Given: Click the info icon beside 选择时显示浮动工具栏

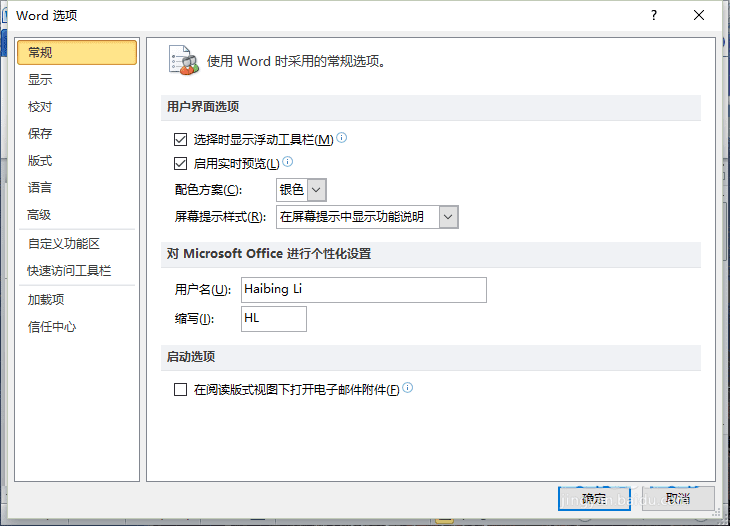Looking at the screenshot, I should click(342, 138).
